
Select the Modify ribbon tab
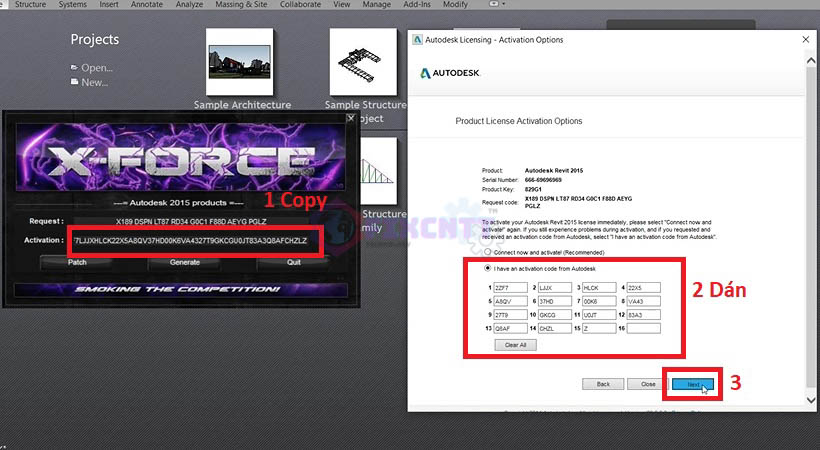[455, 4]
